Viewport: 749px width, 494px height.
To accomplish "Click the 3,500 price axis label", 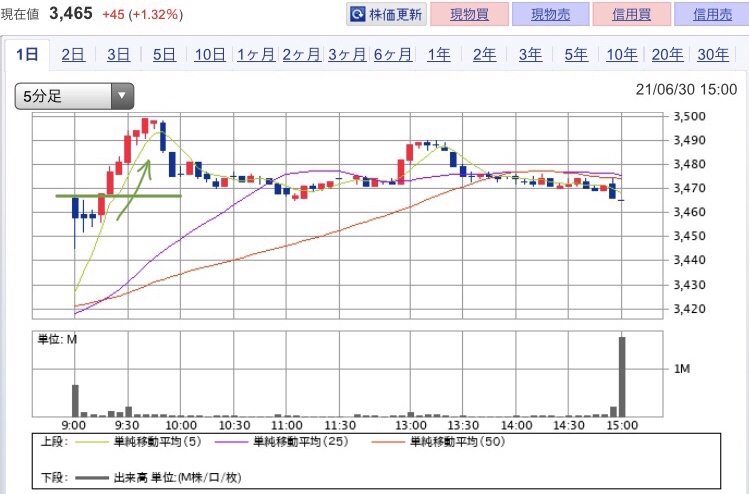I will pos(689,116).
